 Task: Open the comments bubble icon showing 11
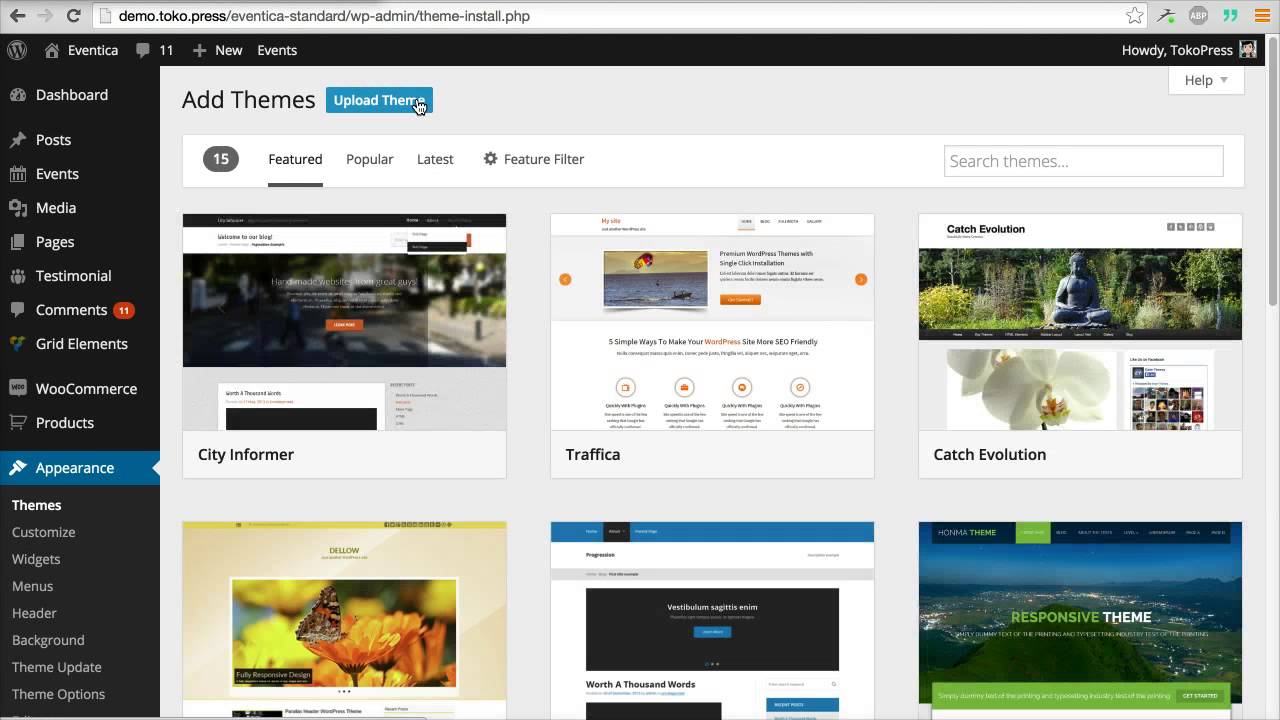143,50
